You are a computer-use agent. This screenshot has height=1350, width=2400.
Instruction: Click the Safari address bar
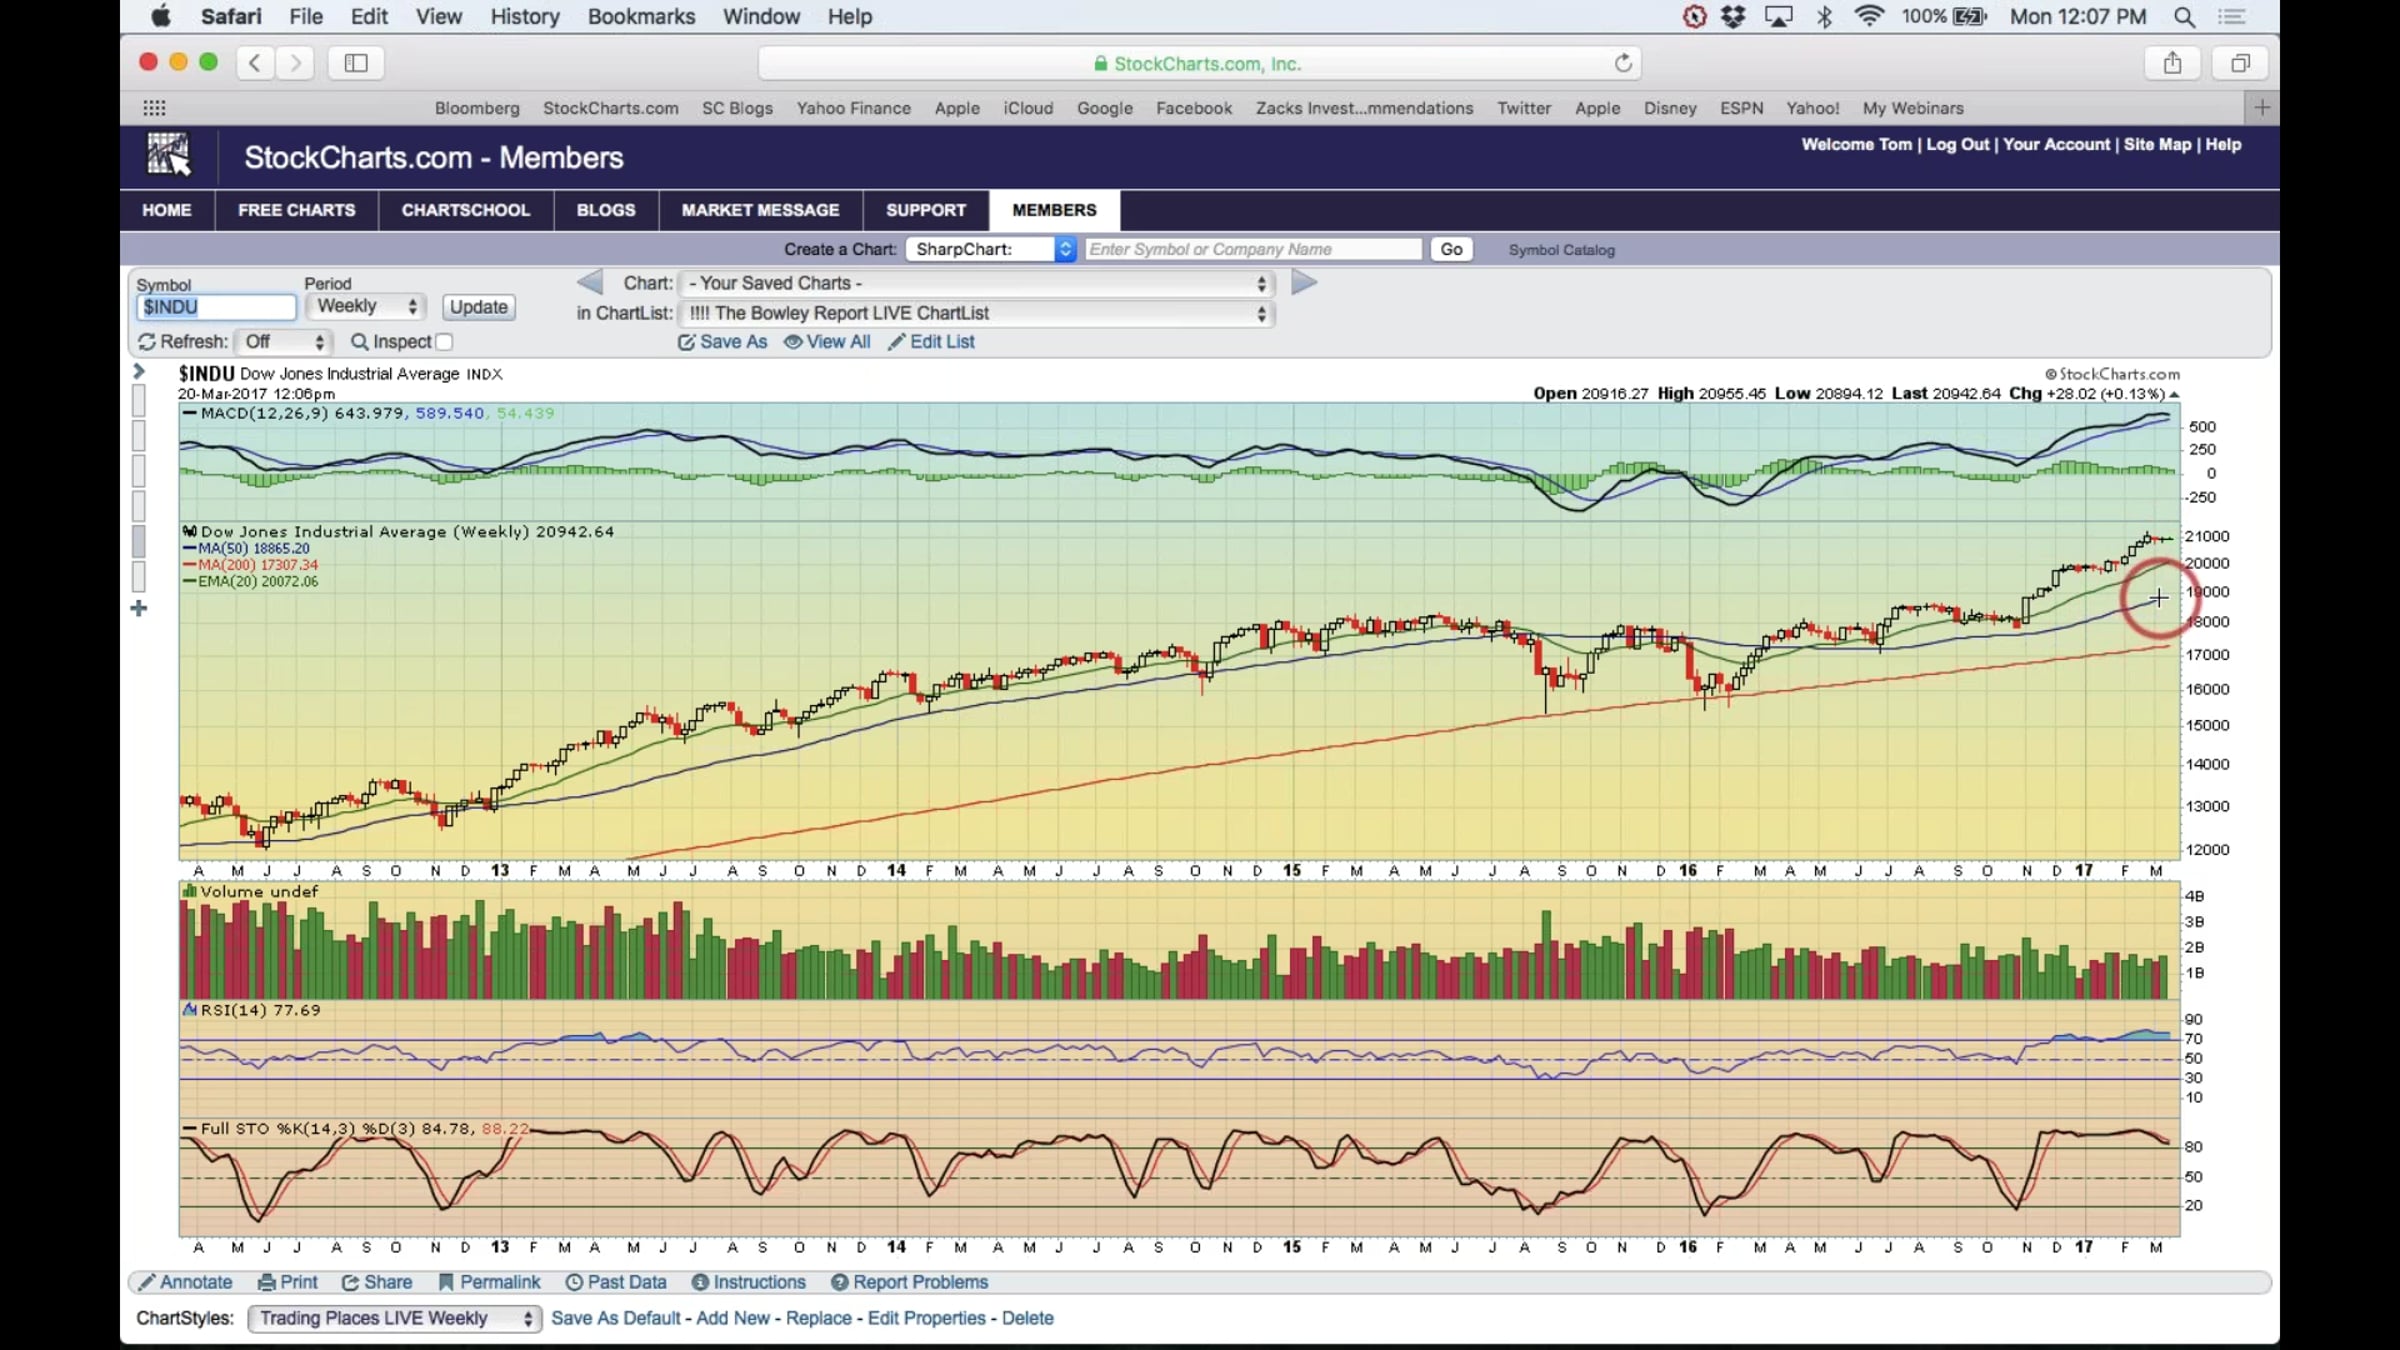(1198, 63)
